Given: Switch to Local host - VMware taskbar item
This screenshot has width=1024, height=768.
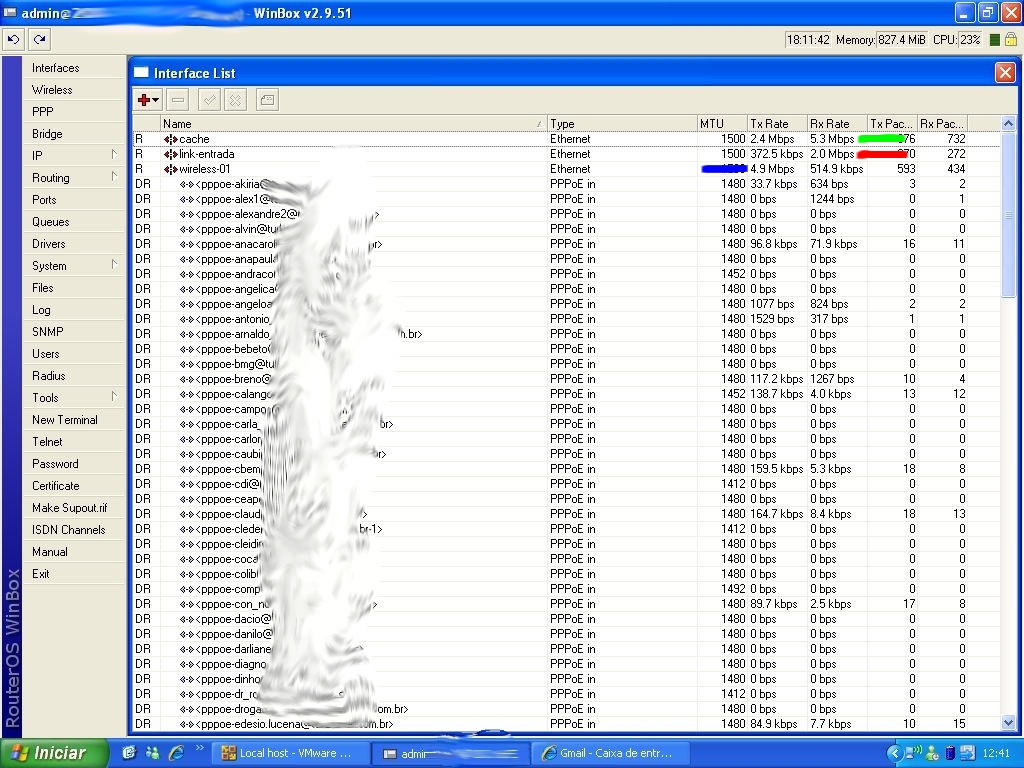Looking at the screenshot, I should pos(291,753).
